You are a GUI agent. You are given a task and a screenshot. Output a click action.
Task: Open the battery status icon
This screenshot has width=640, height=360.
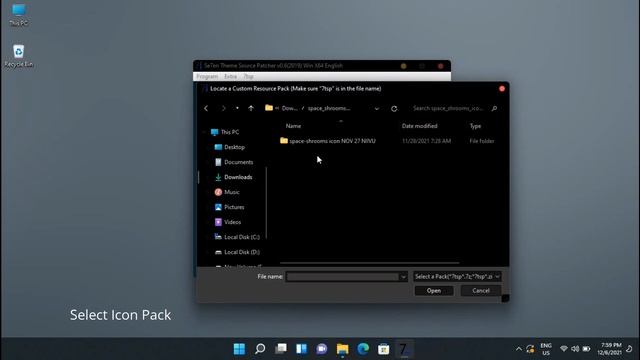click(x=587, y=349)
